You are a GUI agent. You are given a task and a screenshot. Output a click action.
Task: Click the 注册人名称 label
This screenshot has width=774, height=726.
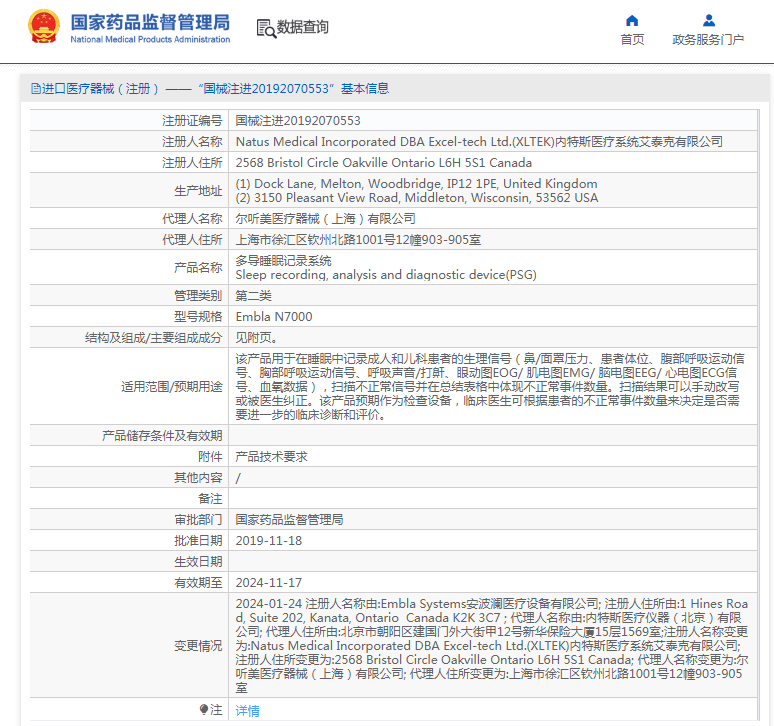192,142
